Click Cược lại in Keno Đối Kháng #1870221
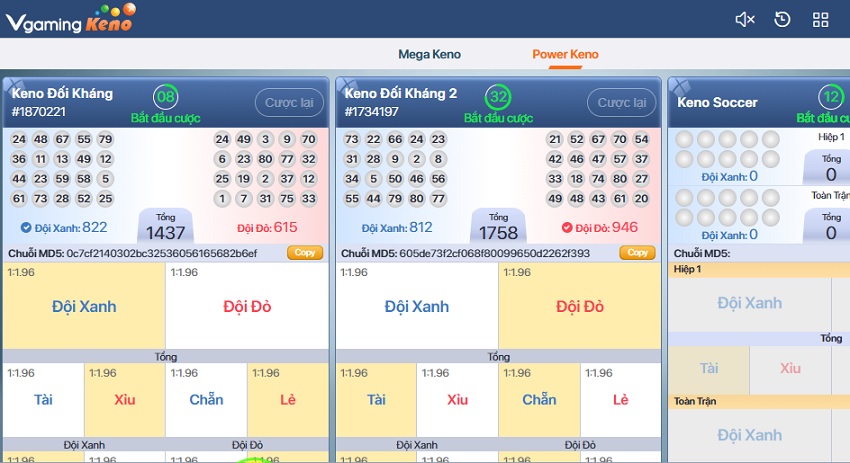Viewport: 850px width, 463px height. pyautogui.click(x=289, y=102)
